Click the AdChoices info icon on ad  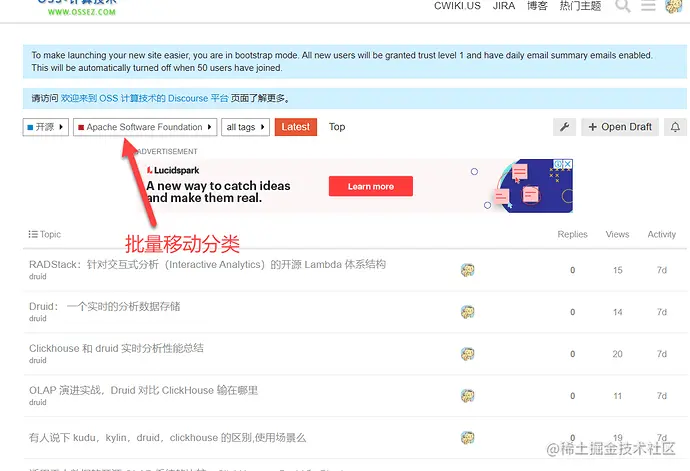pos(558,164)
